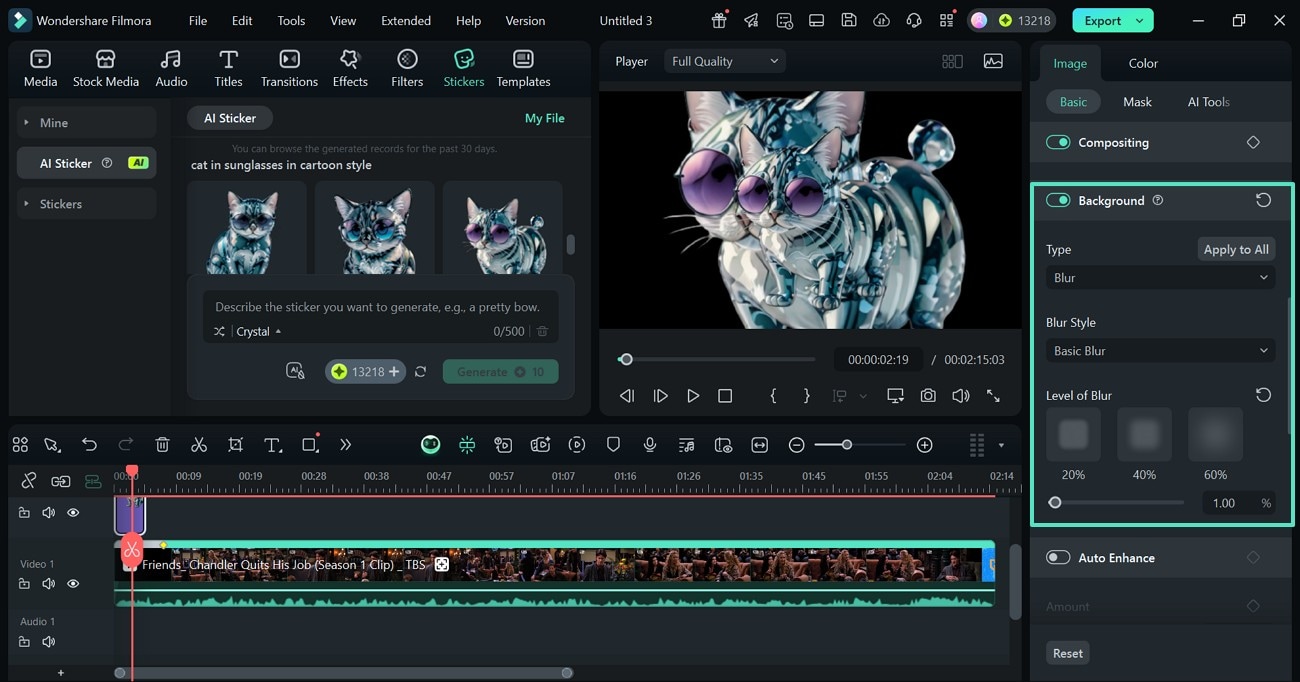1300x682 pixels.
Task: Click the voiceover microphone icon
Action: [x=650, y=445]
